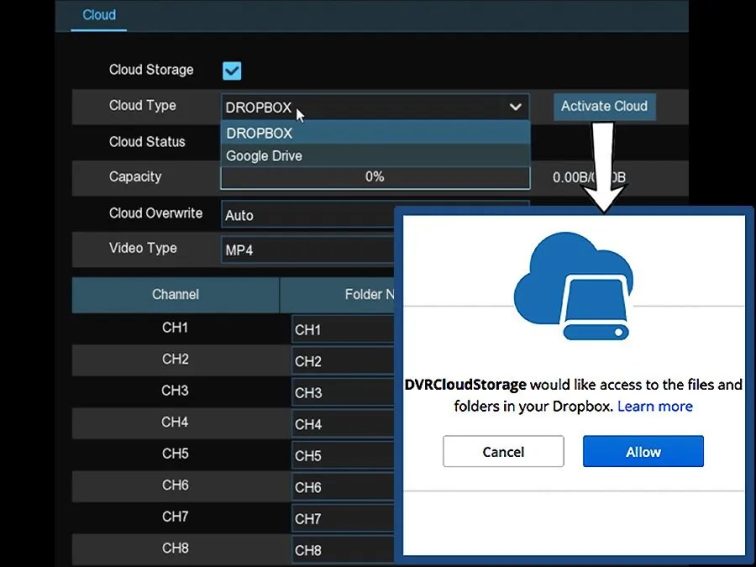Open the Video Type MP4 dropdown

tap(309, 250)
